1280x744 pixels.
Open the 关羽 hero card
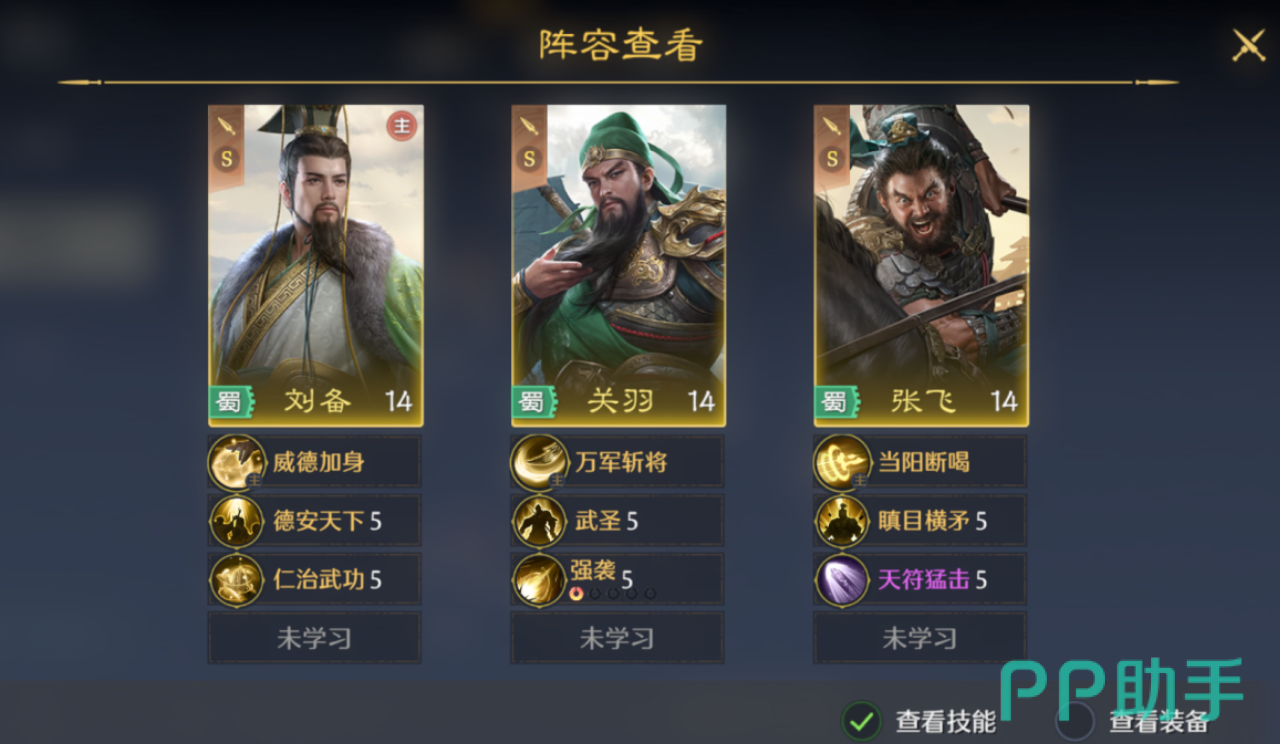(x=619, y=265)
